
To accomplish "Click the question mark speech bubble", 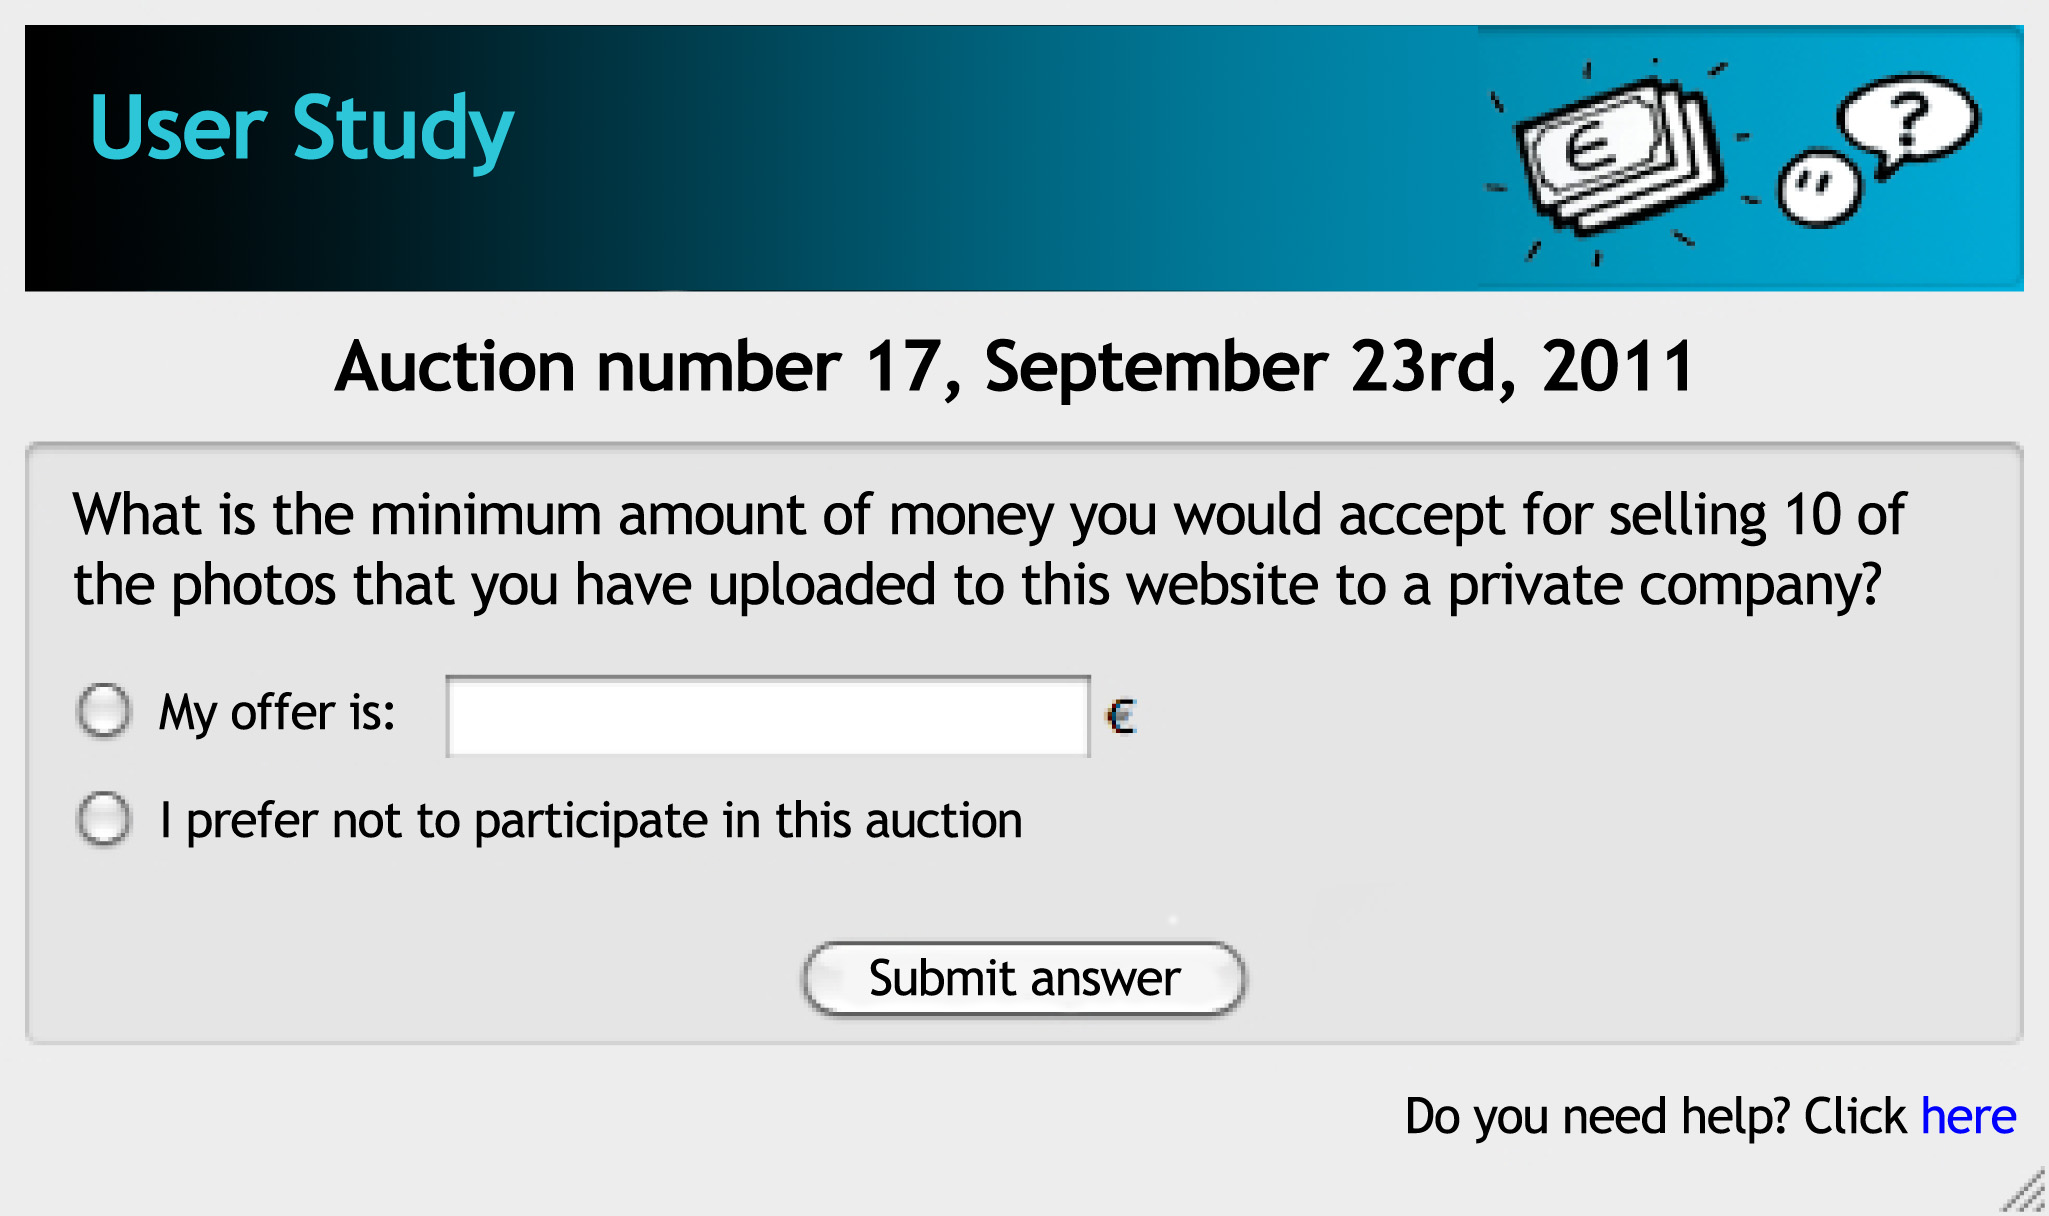I will coord(1908,120).
